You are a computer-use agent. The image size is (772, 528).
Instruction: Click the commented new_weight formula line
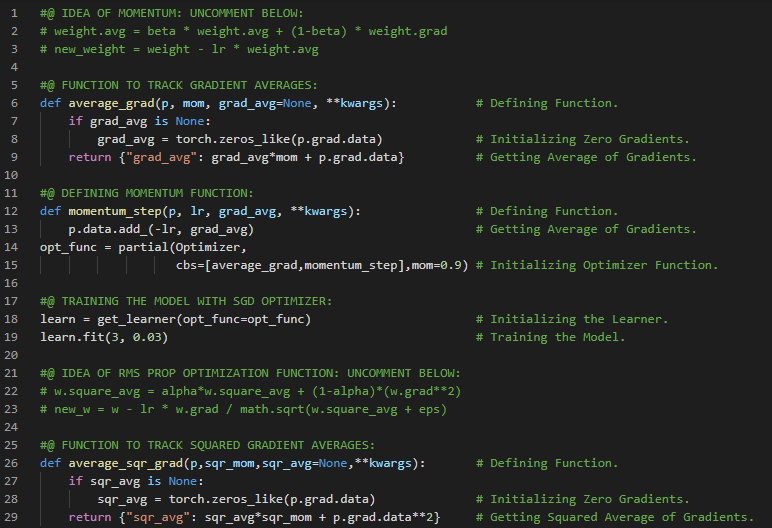(x=179, y=49)
